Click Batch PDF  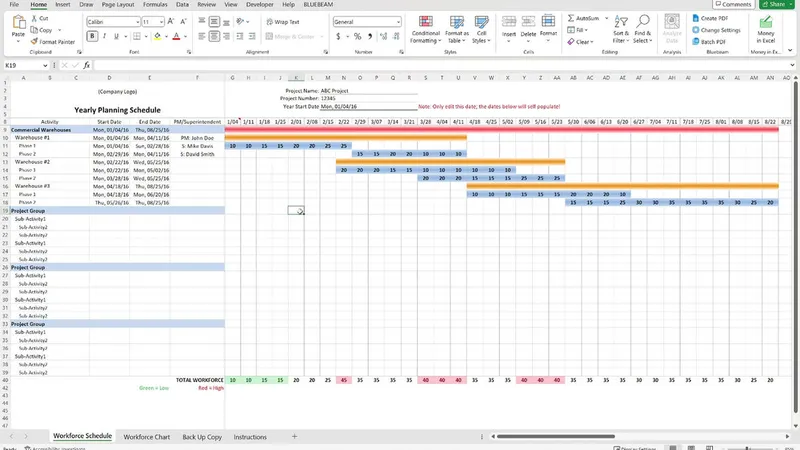coord(709,42)
